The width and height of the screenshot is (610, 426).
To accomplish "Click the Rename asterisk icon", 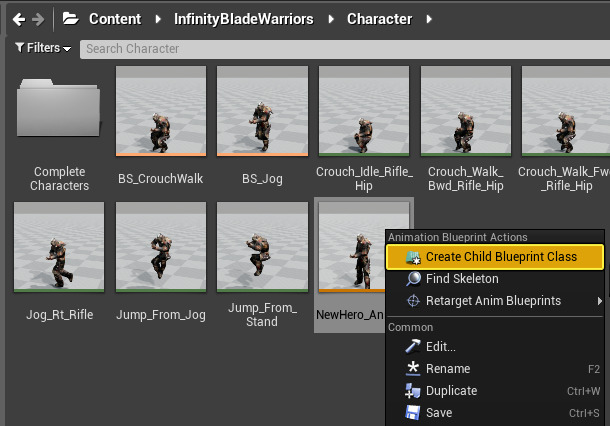I will (x=413, y=368).
